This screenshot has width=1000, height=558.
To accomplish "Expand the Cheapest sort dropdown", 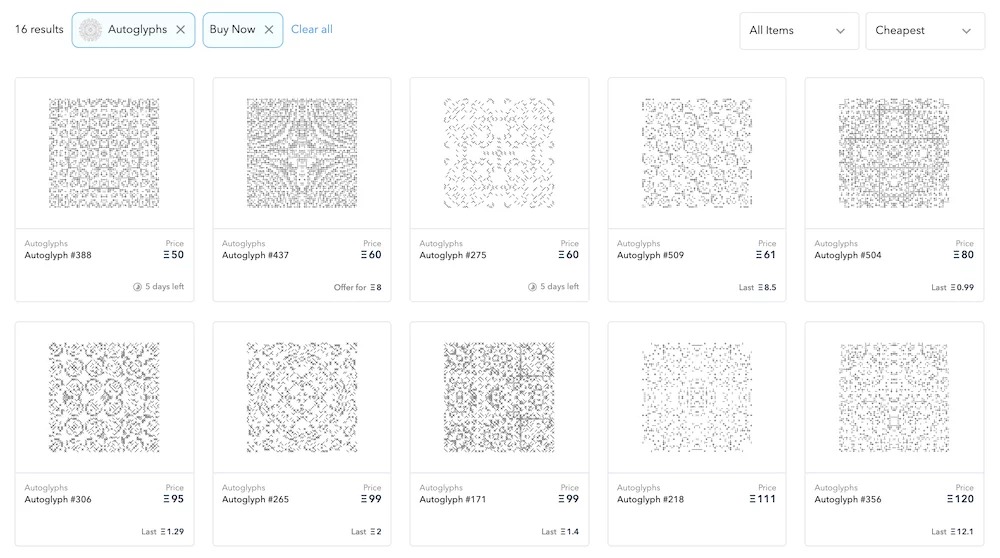I will click(924, 30).
